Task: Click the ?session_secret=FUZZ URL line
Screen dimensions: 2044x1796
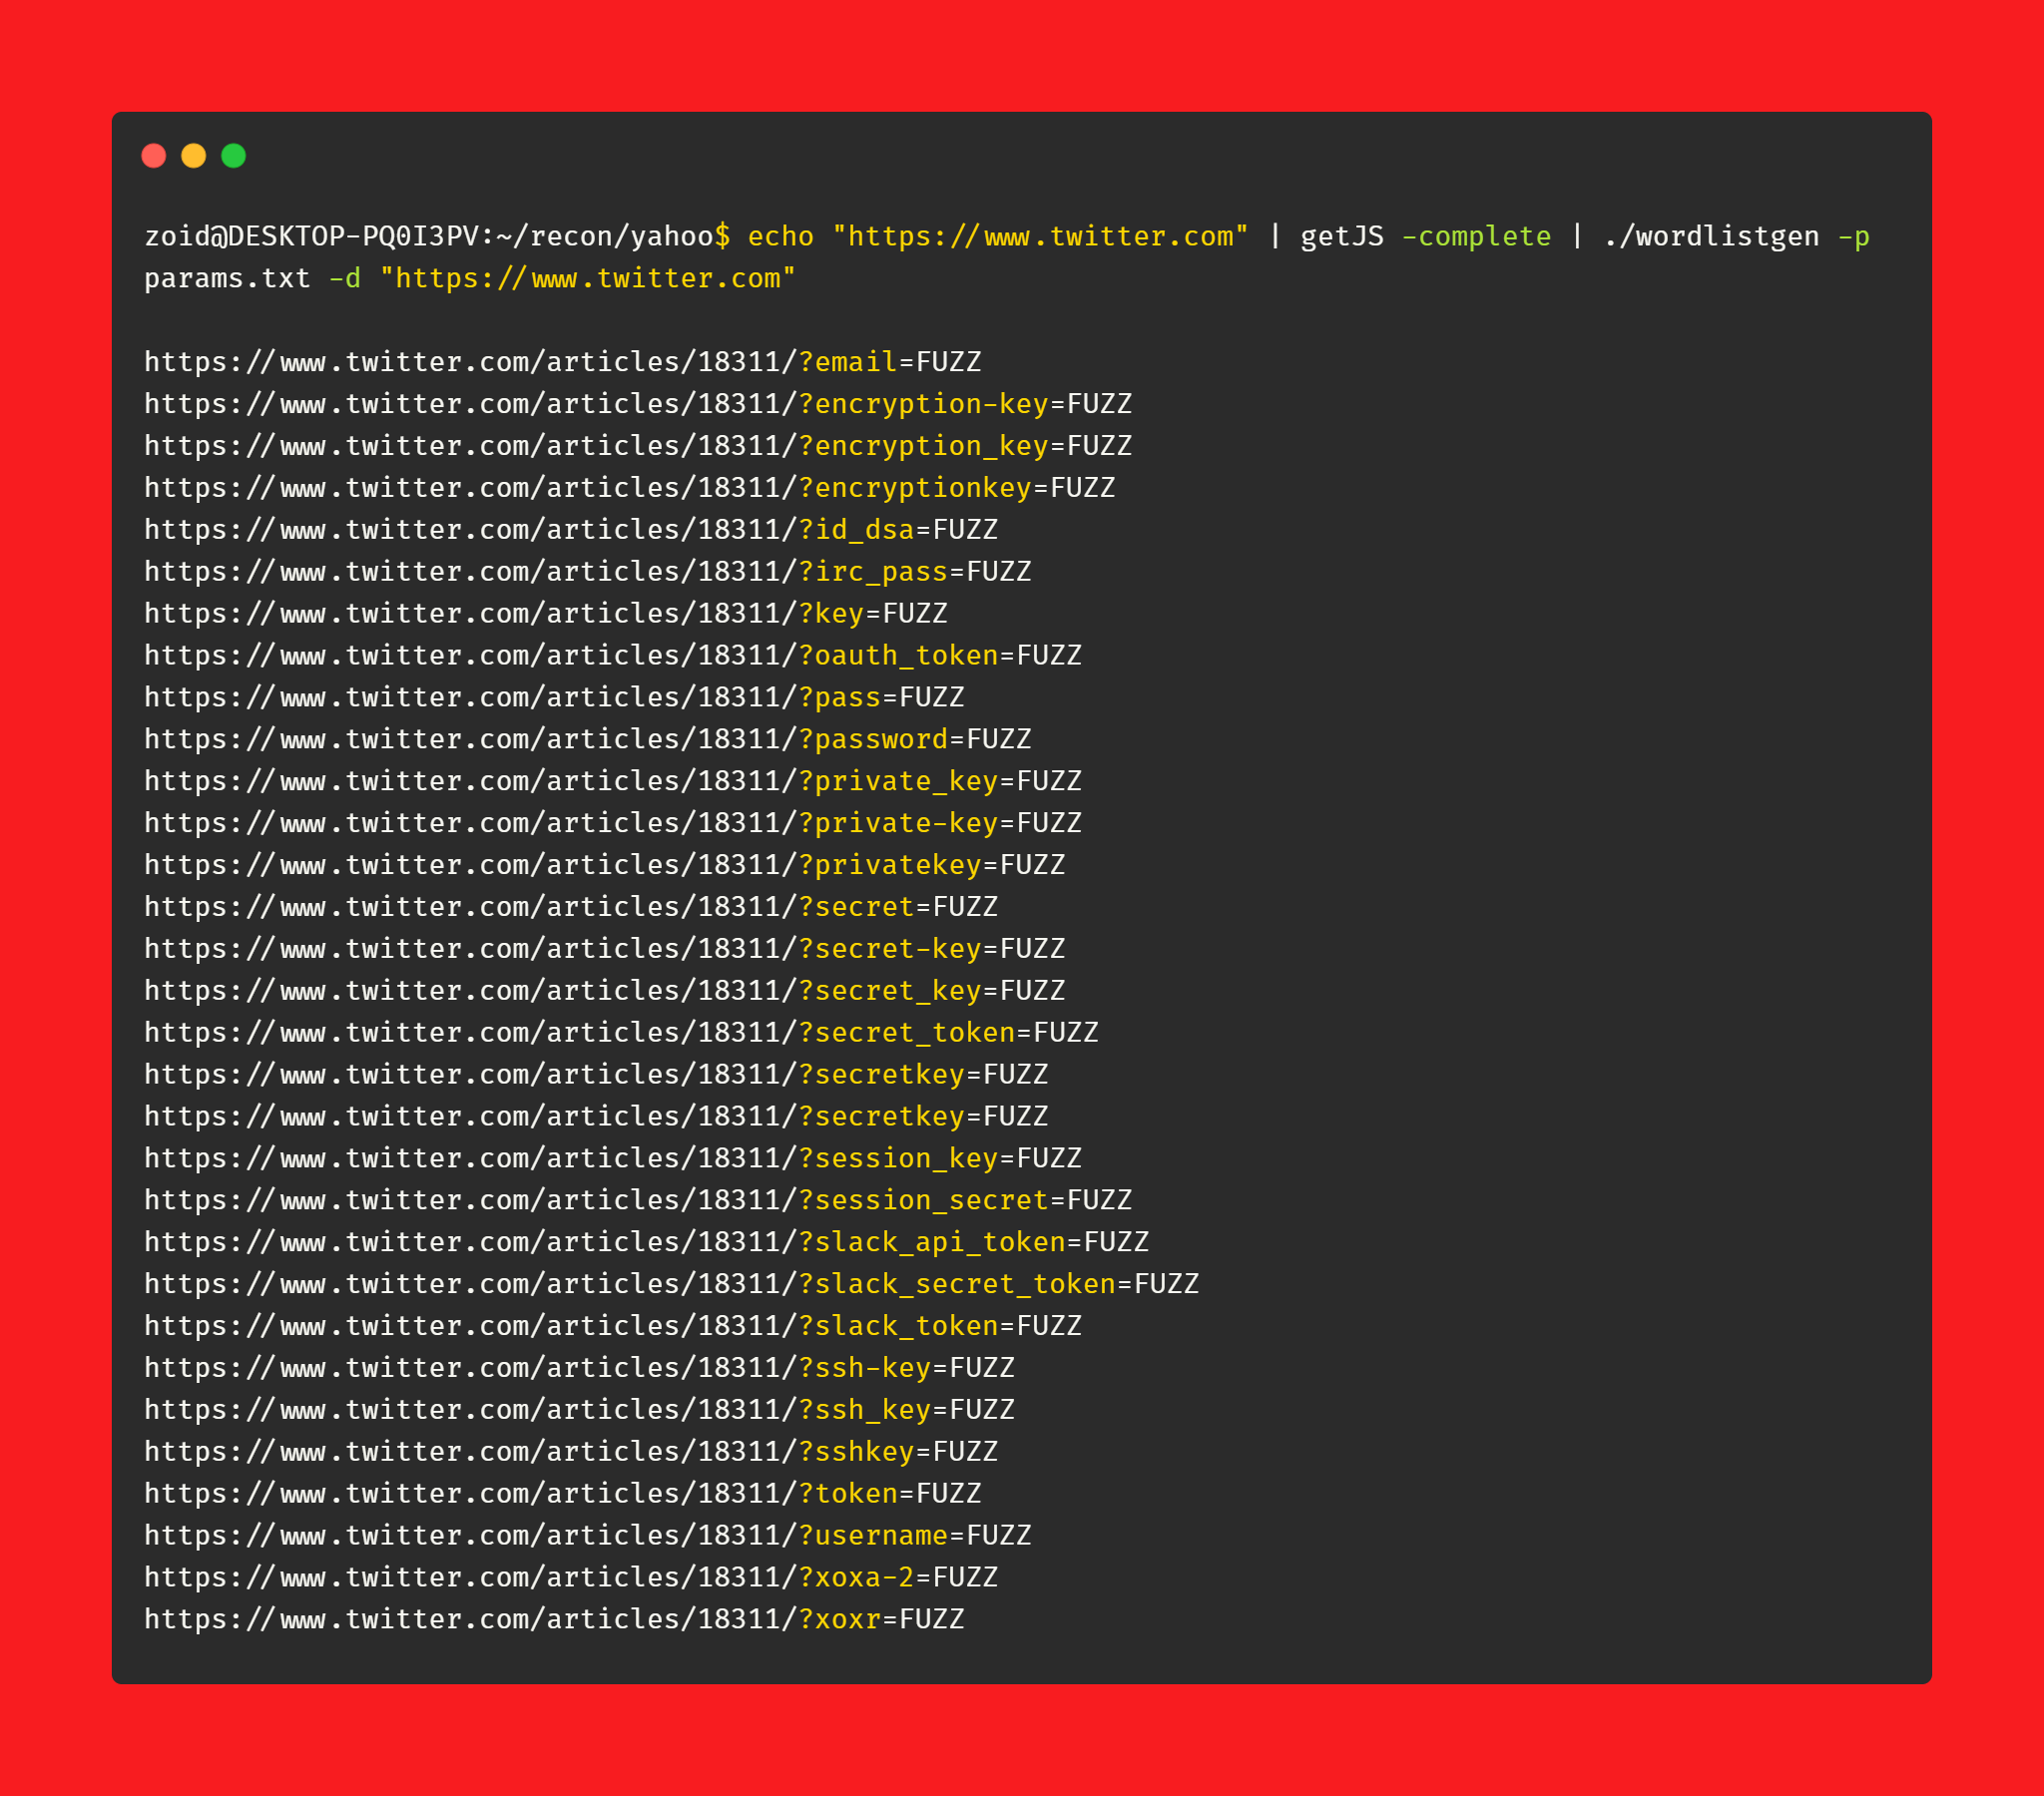Action: click(638, 1200)
